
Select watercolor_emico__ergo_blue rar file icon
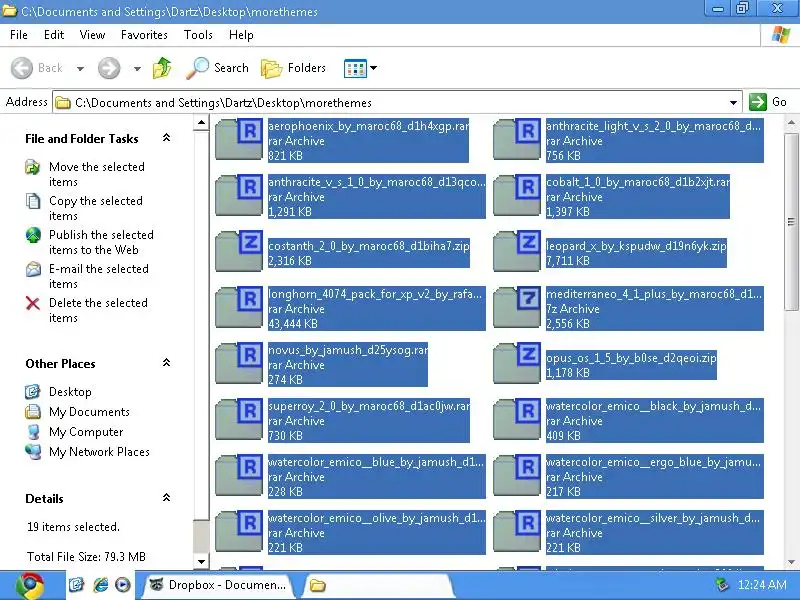(517, 476)
